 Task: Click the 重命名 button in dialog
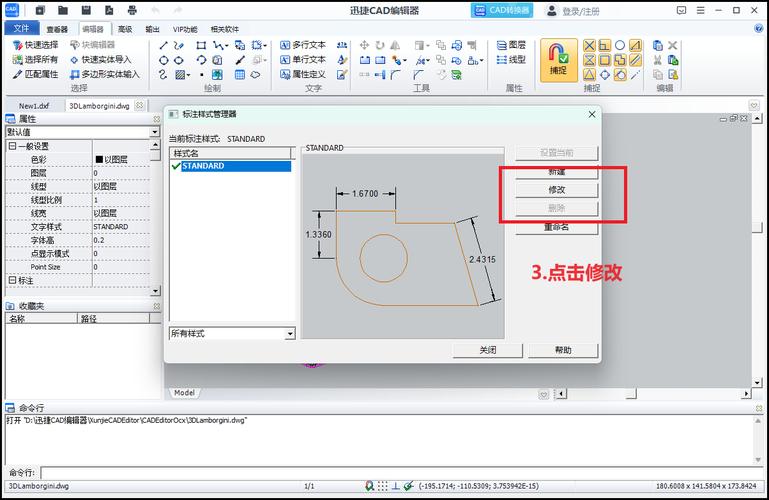(557, 227)
